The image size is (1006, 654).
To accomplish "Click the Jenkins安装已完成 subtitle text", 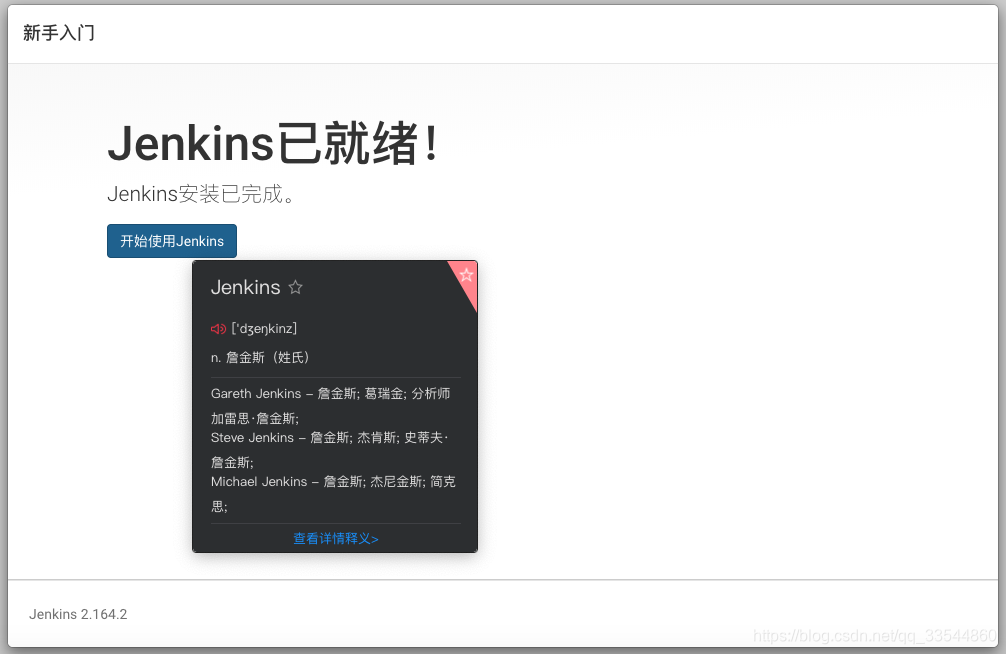I will (202, 194).
